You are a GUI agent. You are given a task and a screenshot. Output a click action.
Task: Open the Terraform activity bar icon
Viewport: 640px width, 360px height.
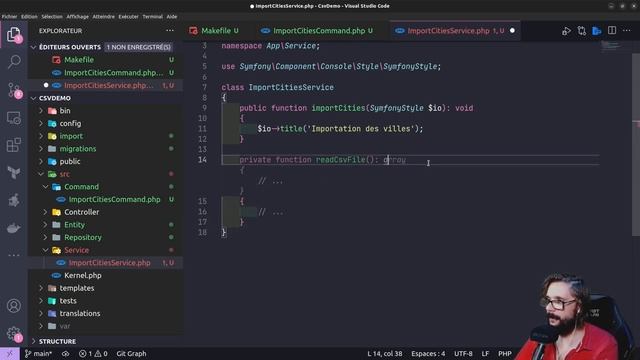14,173
